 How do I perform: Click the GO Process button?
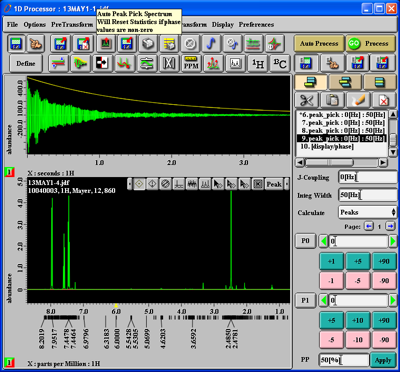[x=370, y=44]
